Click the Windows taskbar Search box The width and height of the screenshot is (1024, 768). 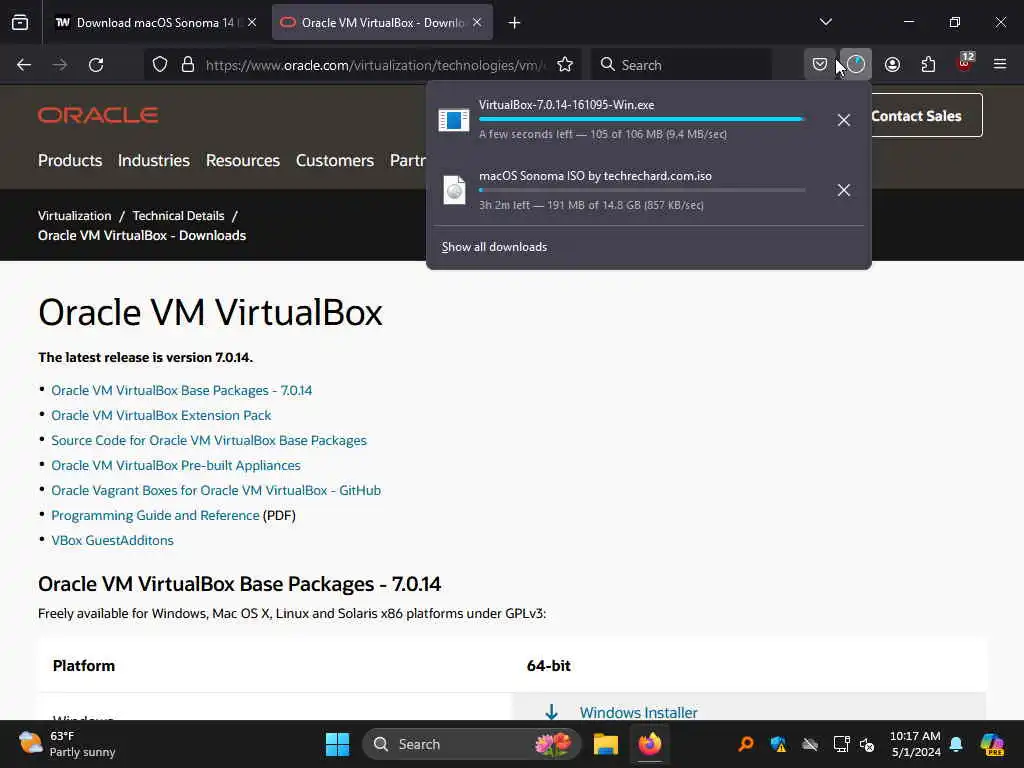click(472, 744)
